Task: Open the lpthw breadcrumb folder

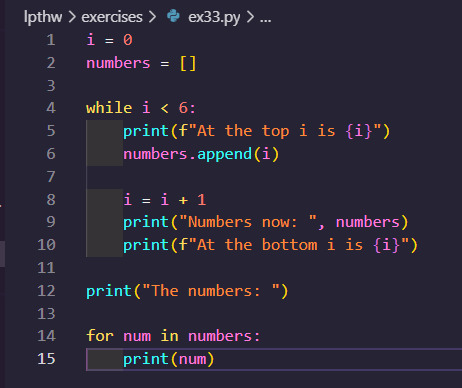Action: pyautogui.click(x=43, y=17)
